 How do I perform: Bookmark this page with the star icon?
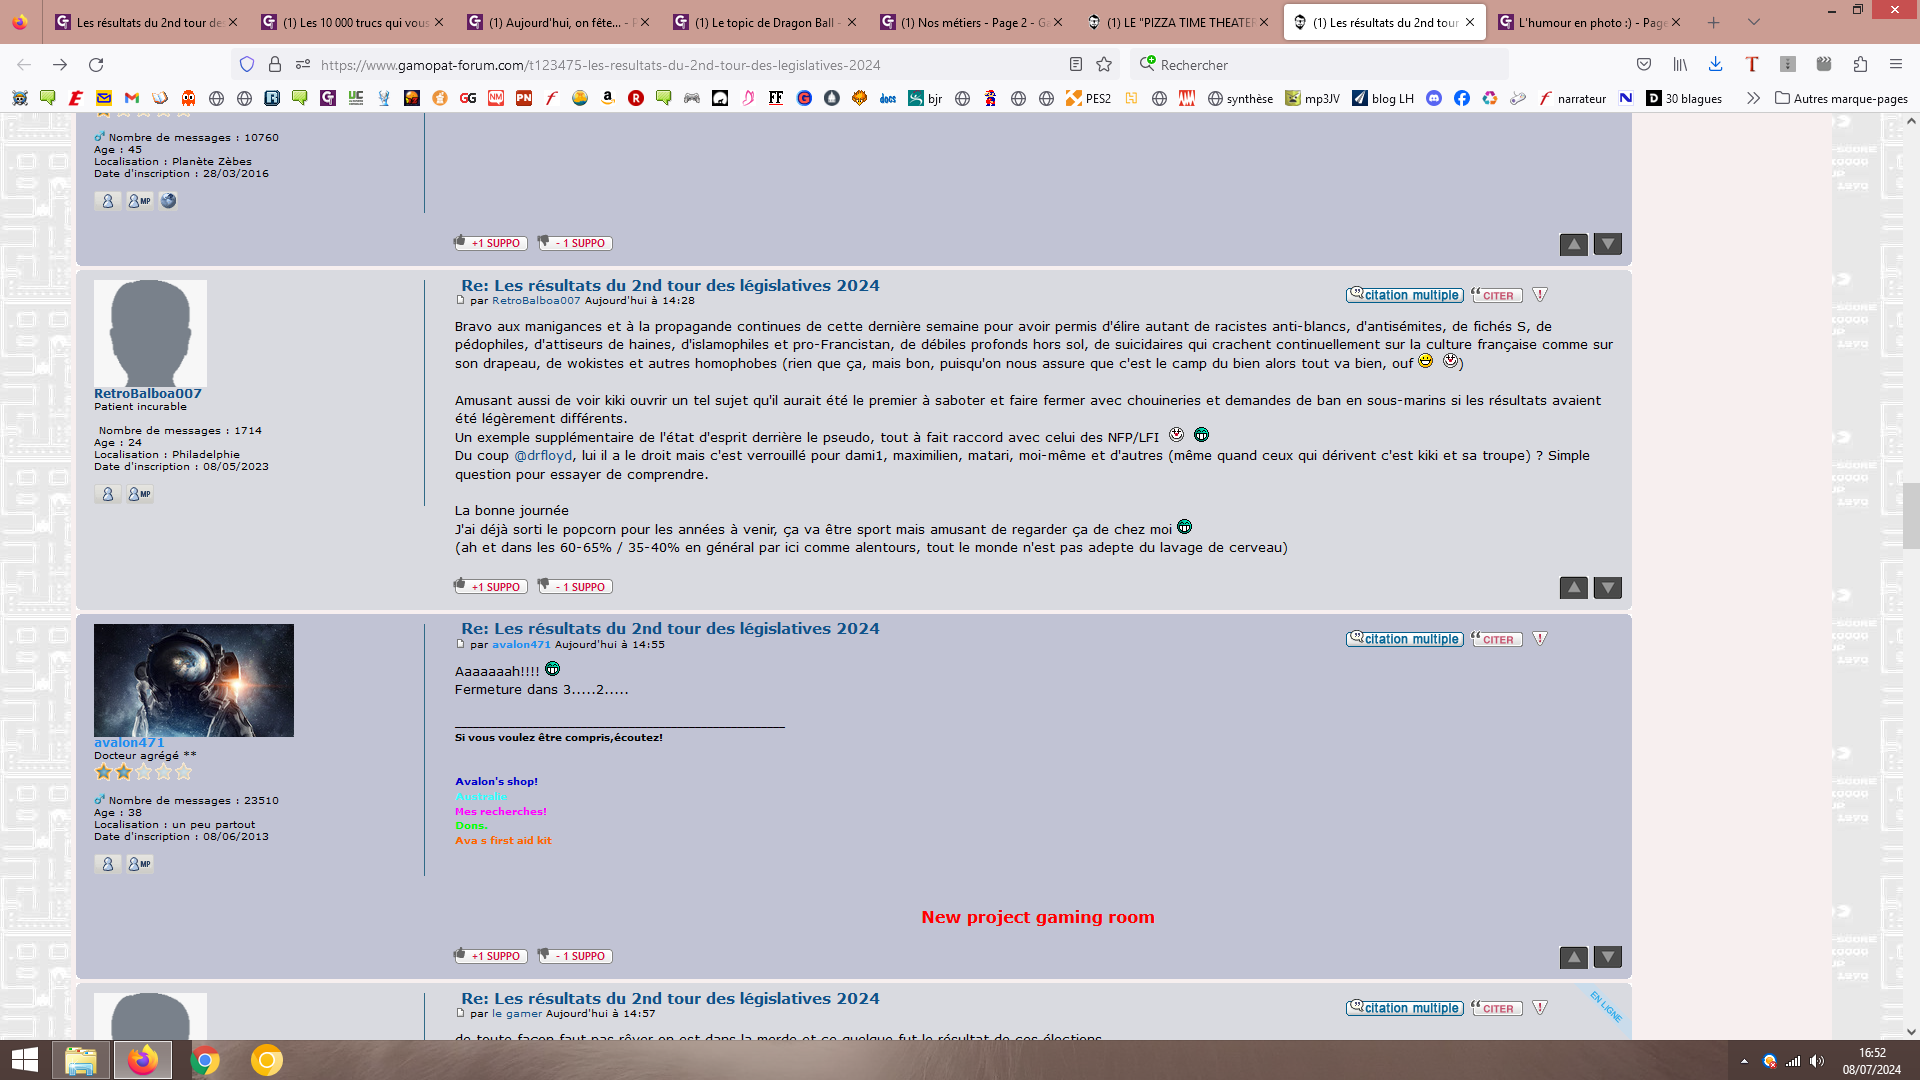[x=1104, y=65]
